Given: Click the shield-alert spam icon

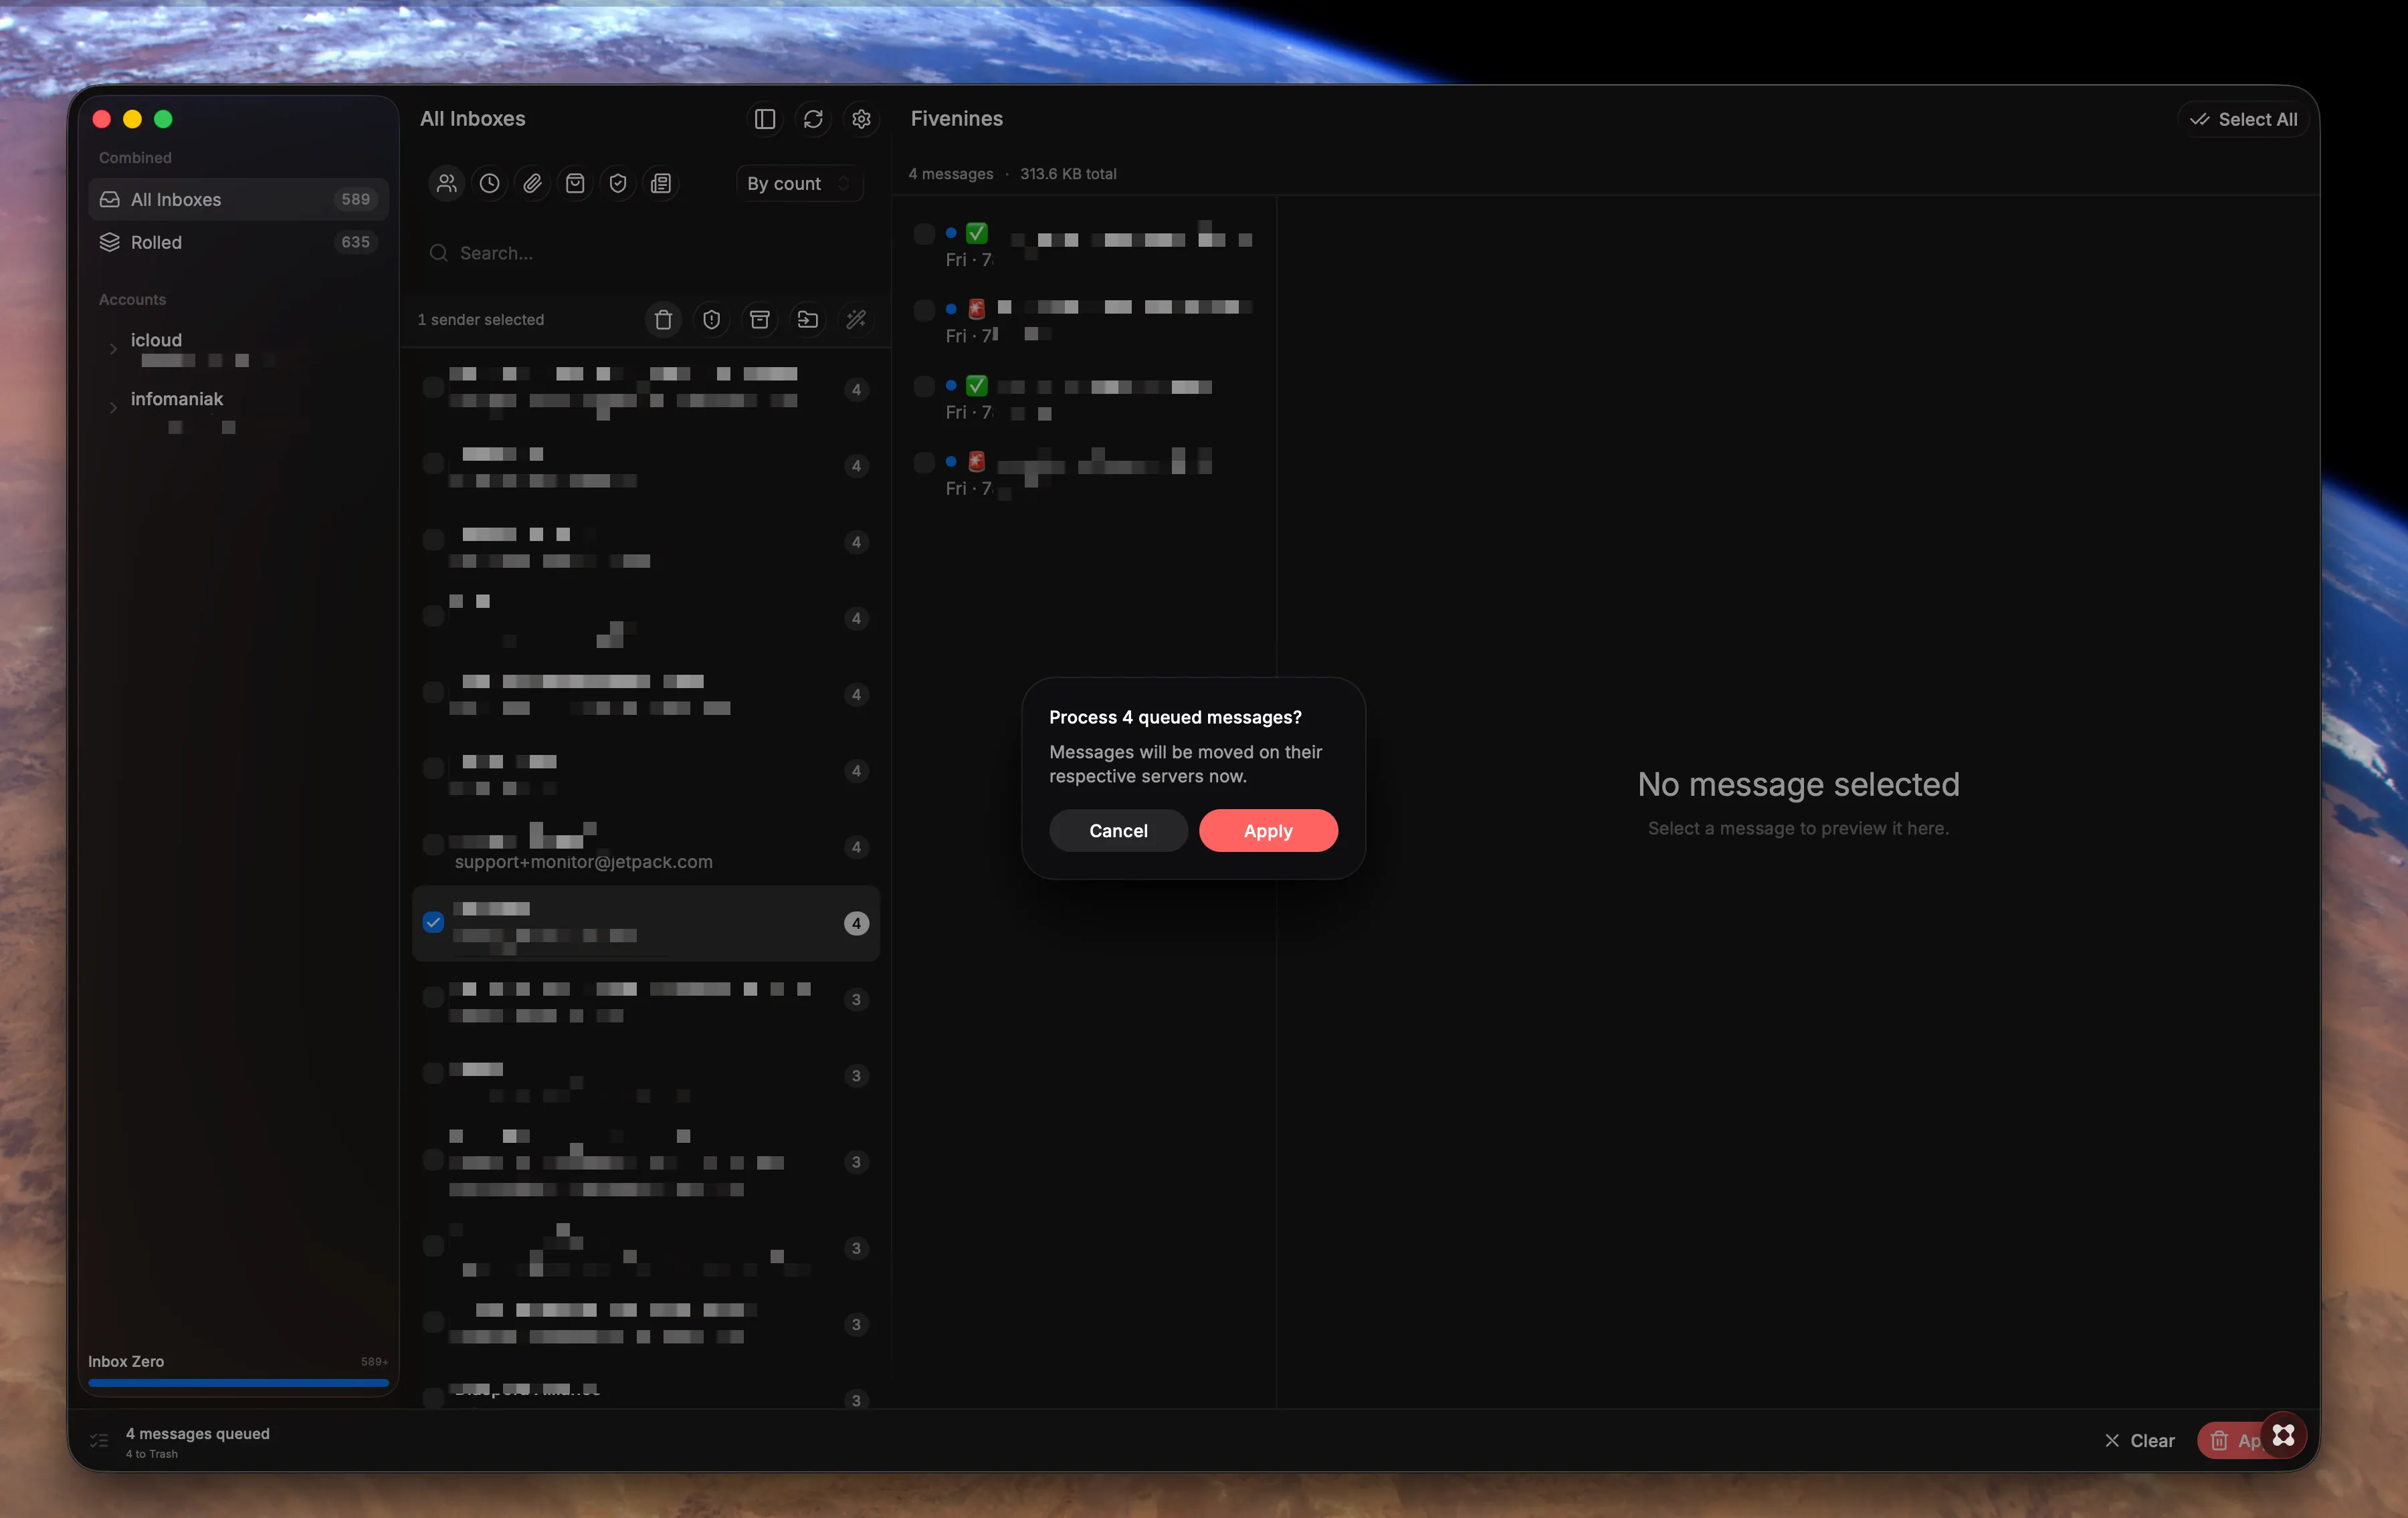Looking at the screenshot, I should point(711,319).
